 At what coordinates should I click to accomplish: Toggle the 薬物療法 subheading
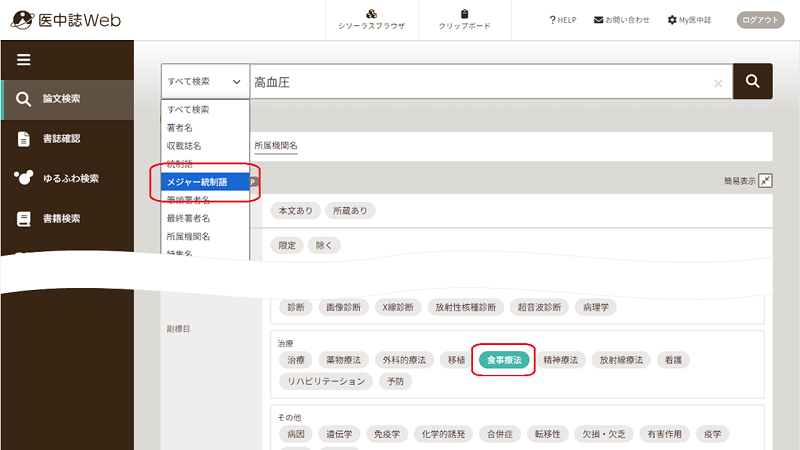[x=343, y=360]
